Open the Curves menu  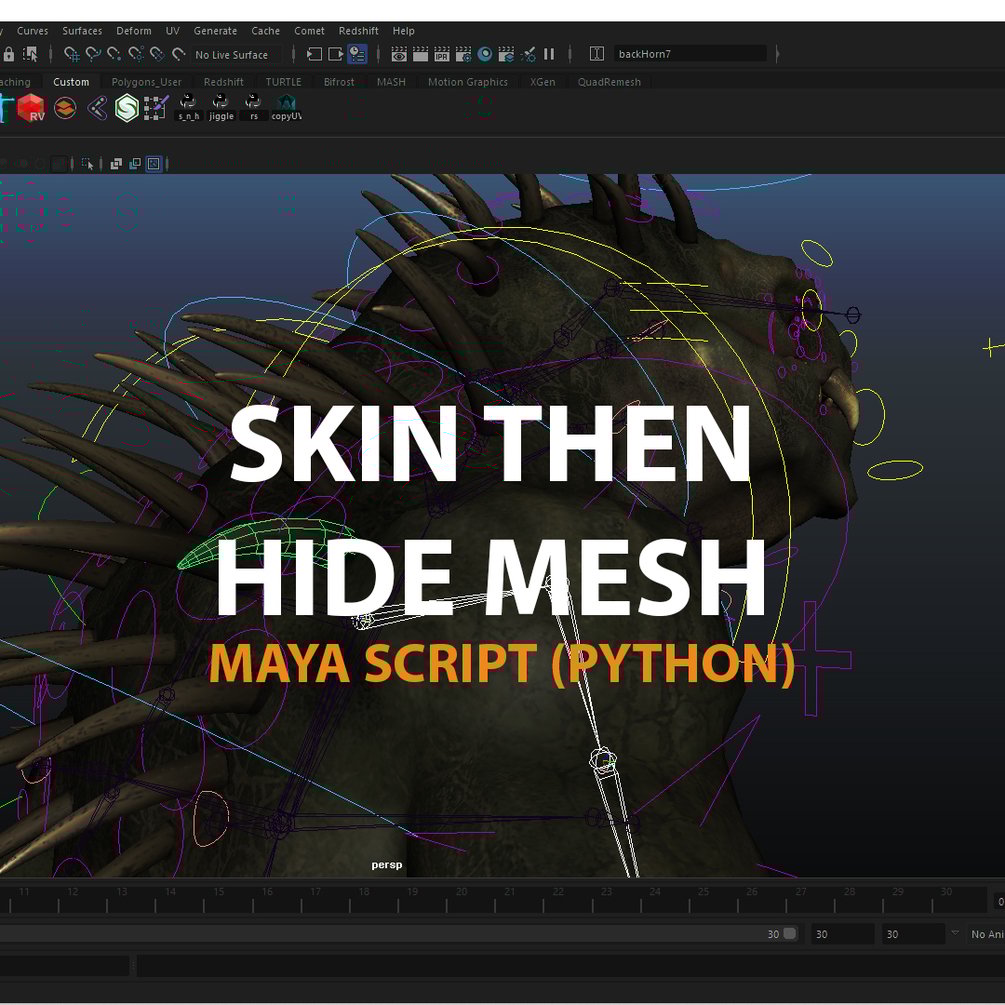click(x=33, y=31)
